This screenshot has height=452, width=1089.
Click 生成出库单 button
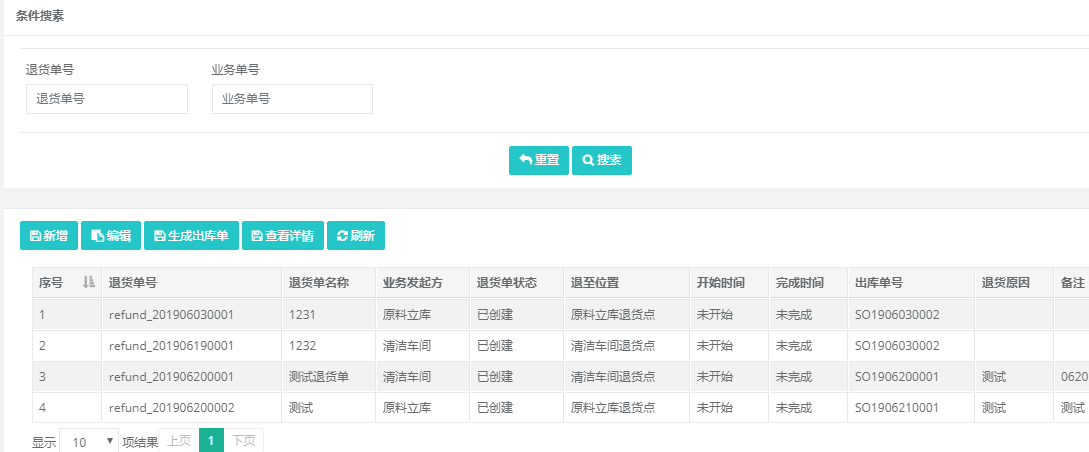point(191,236)
